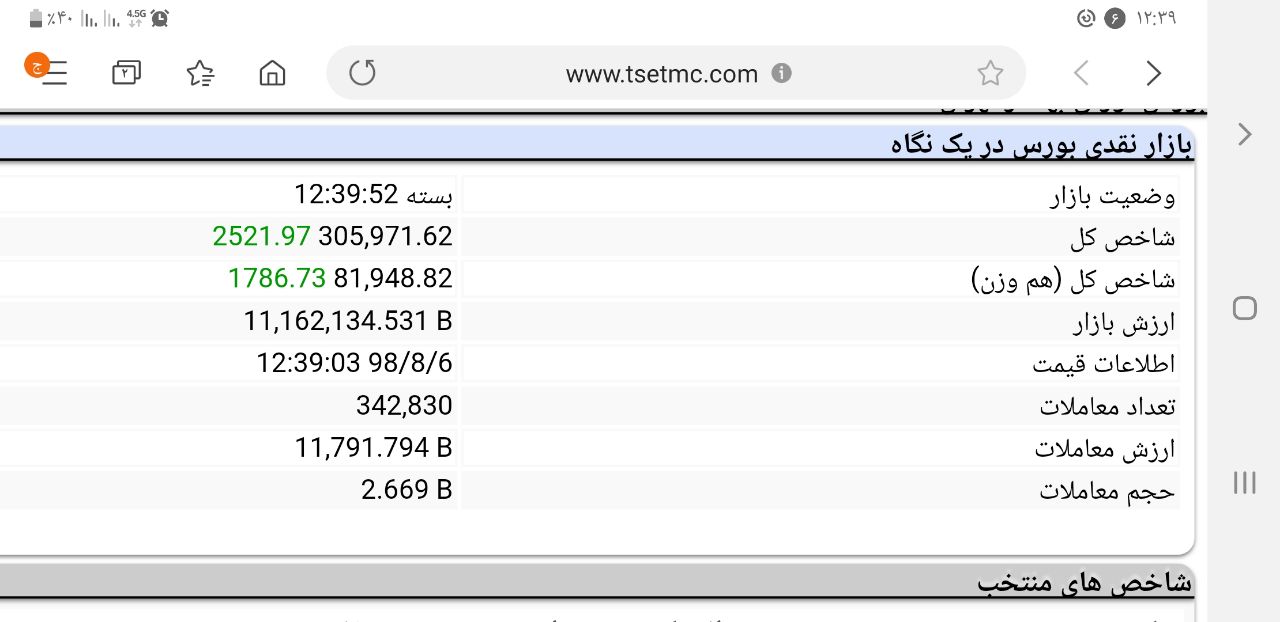
Task: Open the شاخص کل (هم وزن) row label
Action: 1074,279
